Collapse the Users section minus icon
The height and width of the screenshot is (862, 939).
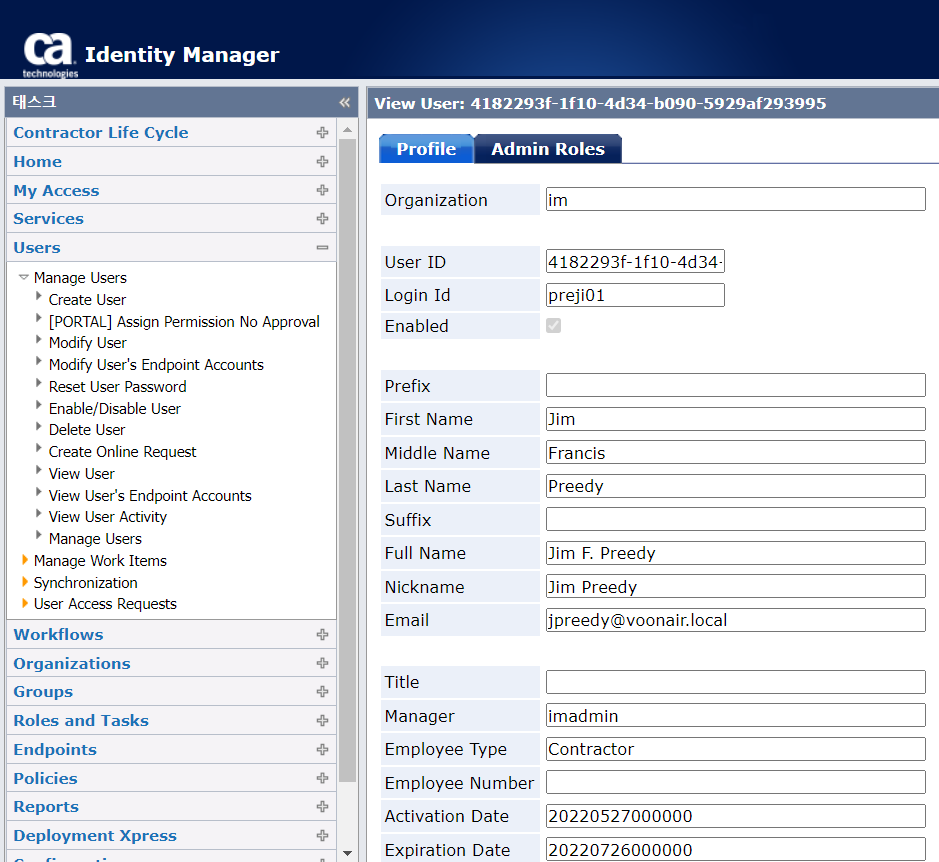tap(322, 247)
